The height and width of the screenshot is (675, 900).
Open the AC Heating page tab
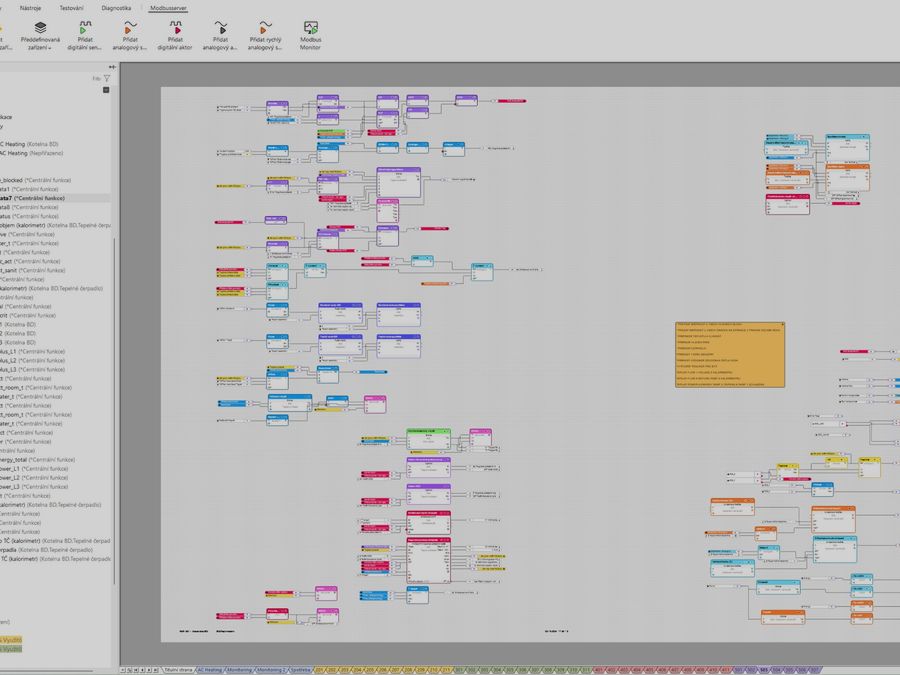point(210,670)
